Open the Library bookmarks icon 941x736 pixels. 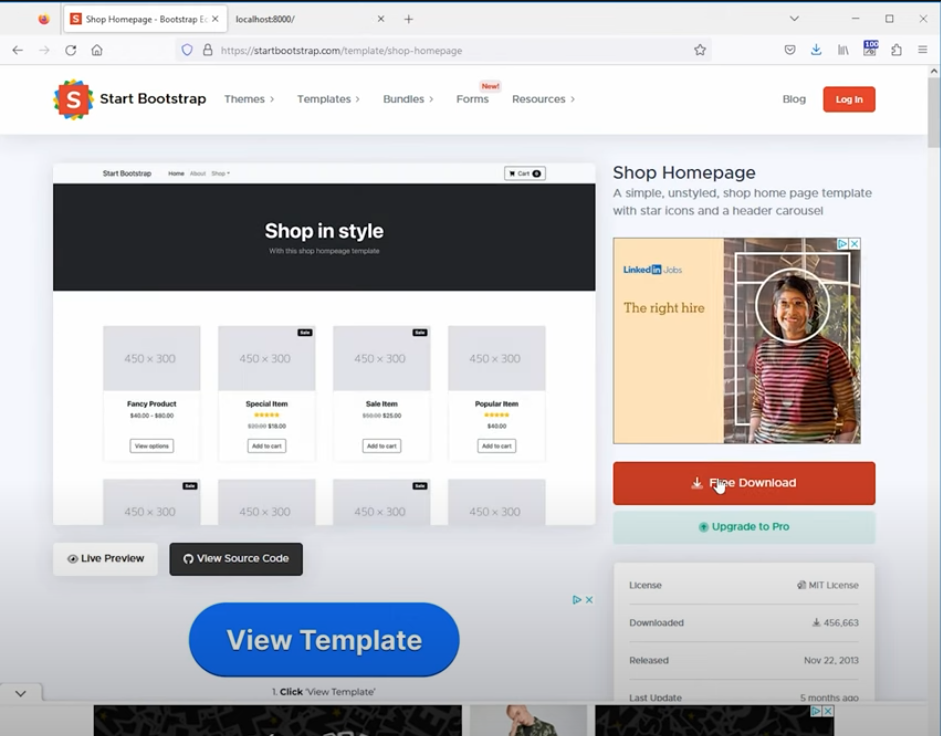tap(843, 50)
